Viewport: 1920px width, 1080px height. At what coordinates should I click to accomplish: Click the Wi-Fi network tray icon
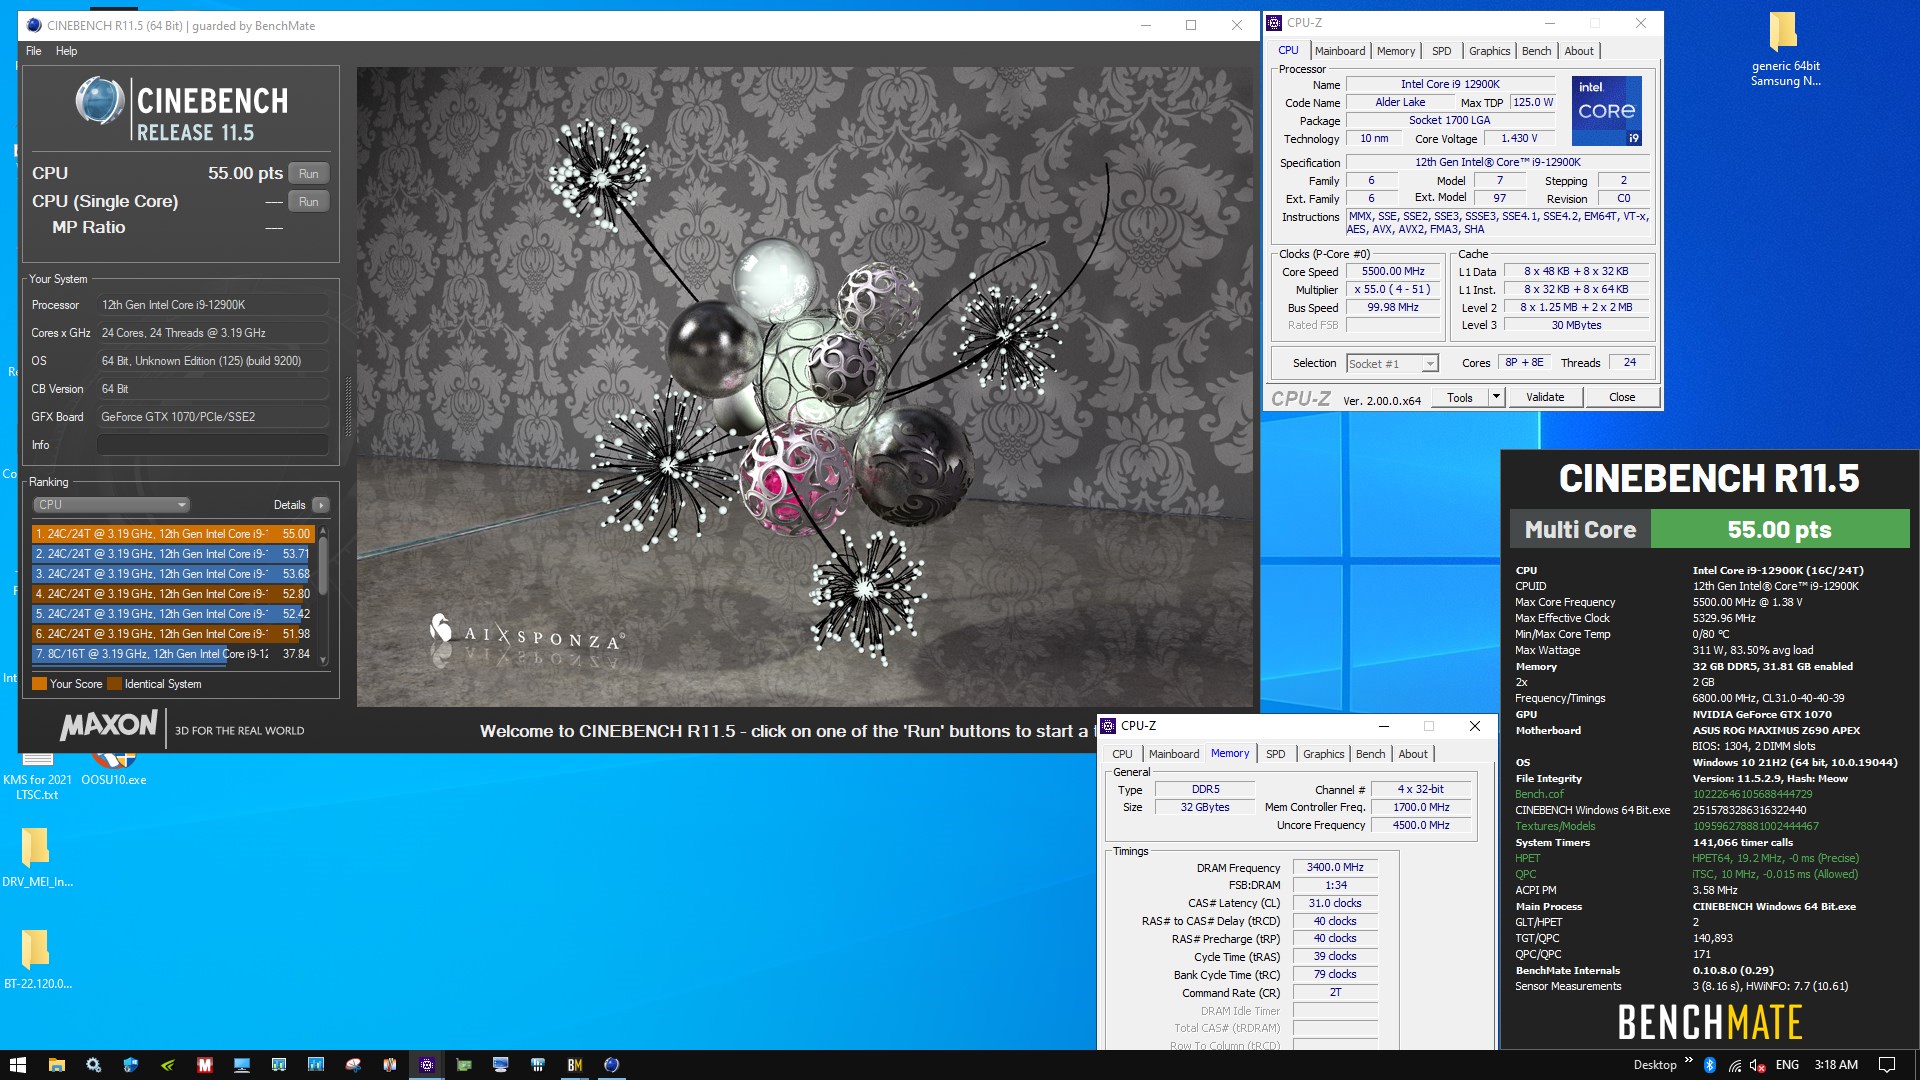pos(1733,1065)
